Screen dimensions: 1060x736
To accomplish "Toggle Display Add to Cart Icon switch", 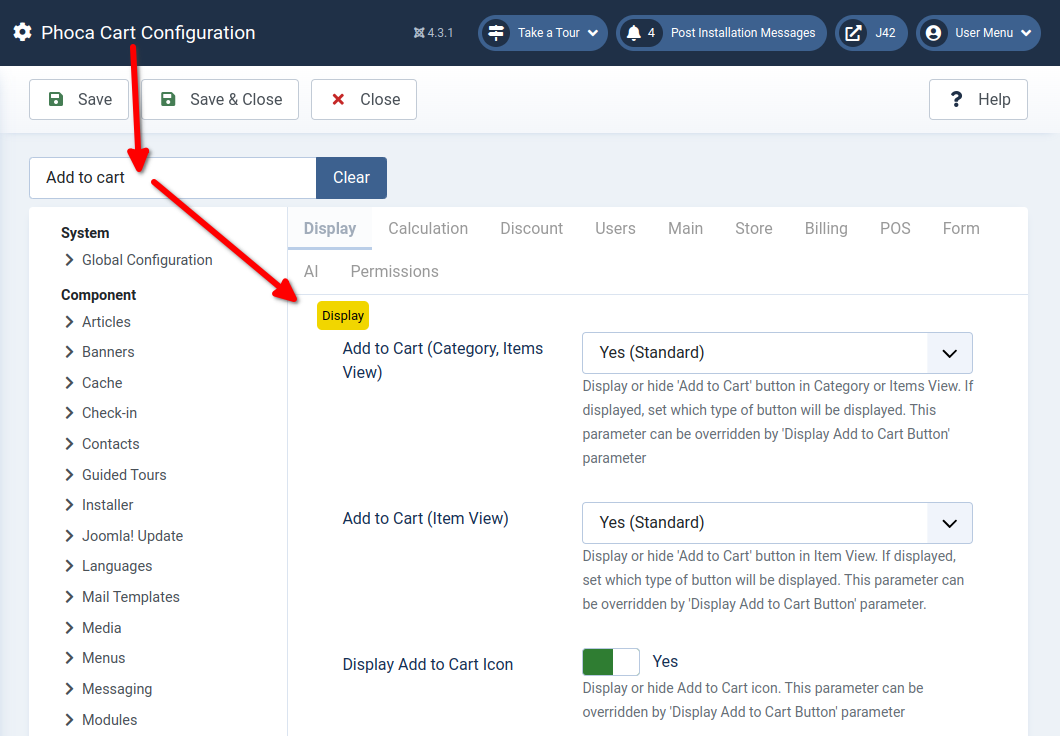I will (x=611, y=662).
